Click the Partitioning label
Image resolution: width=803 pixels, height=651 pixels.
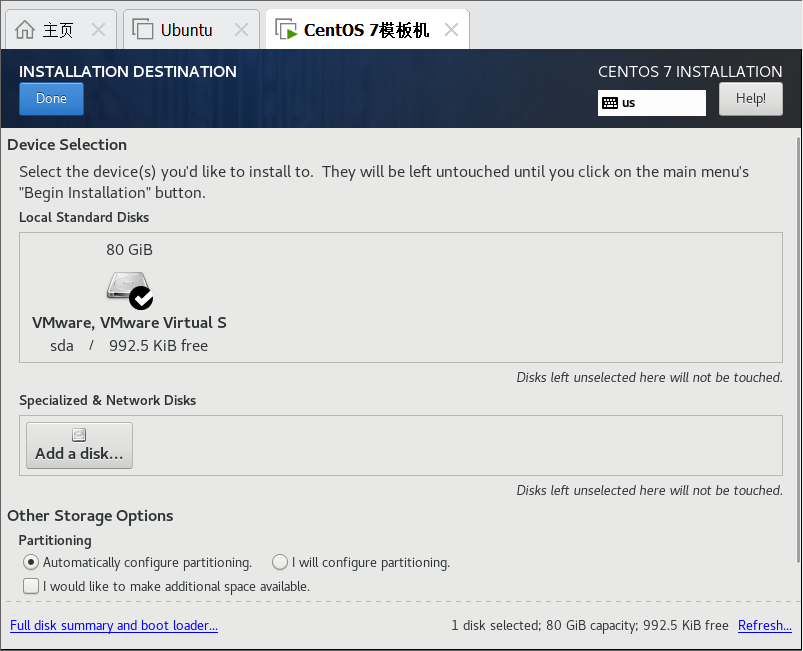coord(55,540)
